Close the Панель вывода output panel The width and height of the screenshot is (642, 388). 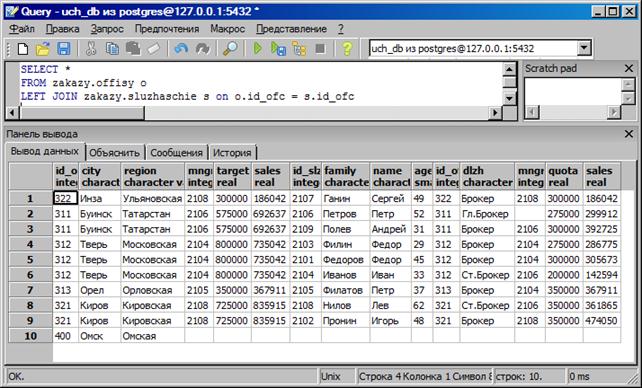pyautogui.click(x=629, y=134)
